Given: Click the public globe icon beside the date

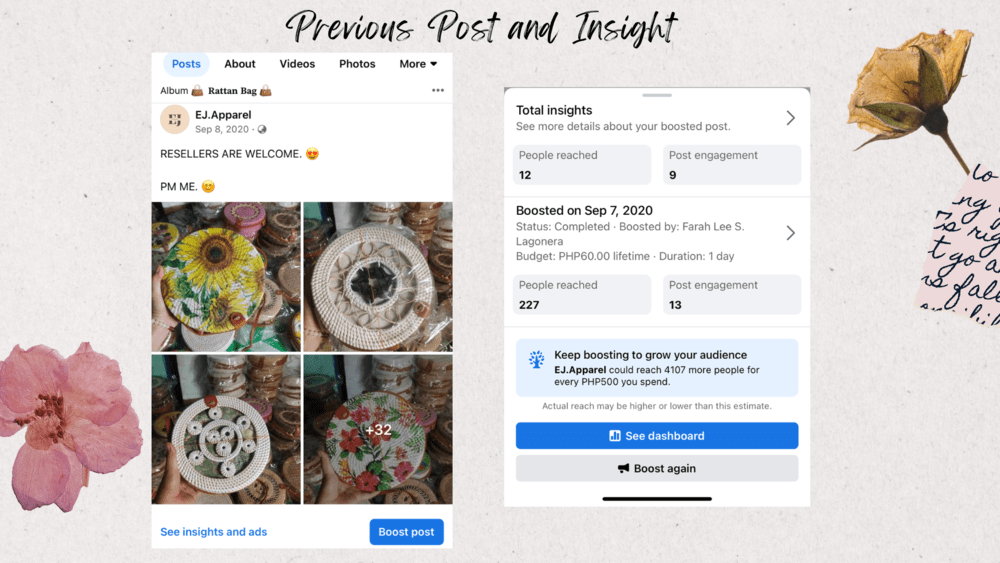Looking at the screenshot, I should pos(262,130).
